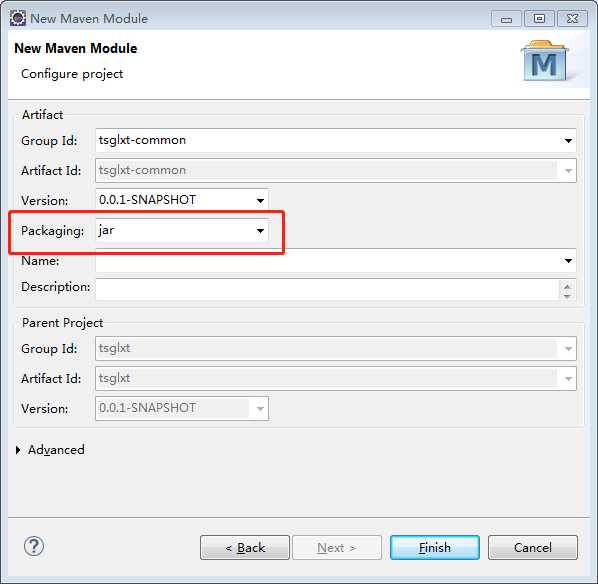Click the Cancel button
598x584 pixels.
[533, 547]
